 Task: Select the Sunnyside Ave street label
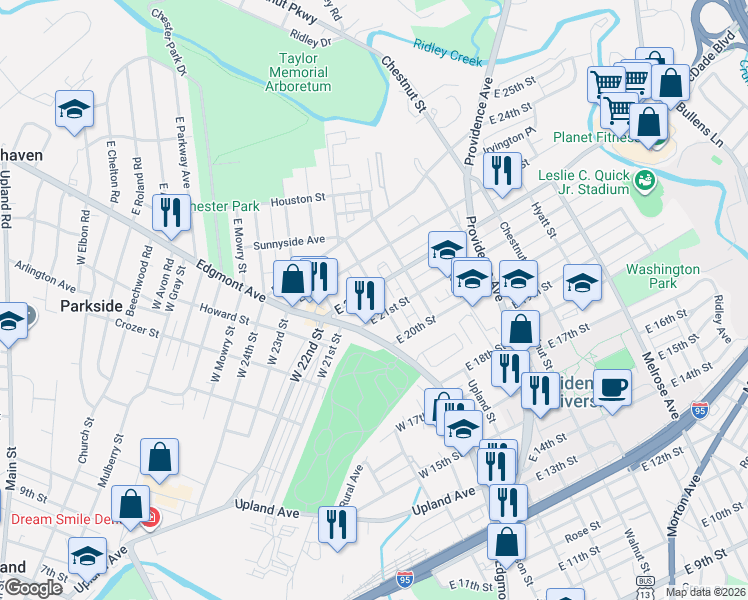289,243
